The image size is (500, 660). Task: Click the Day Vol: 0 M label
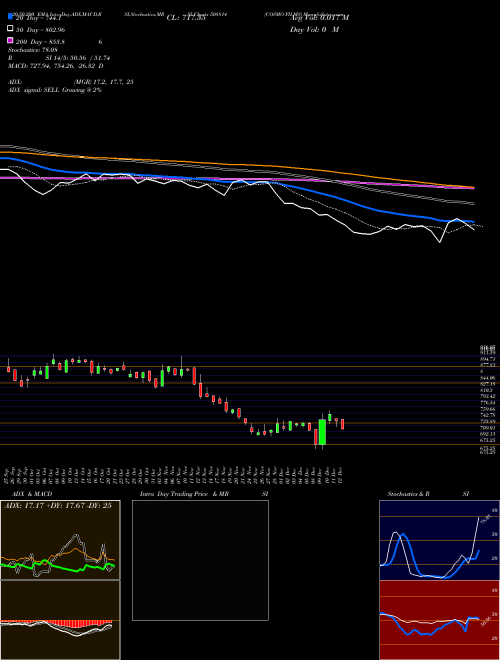click(314, 30)
